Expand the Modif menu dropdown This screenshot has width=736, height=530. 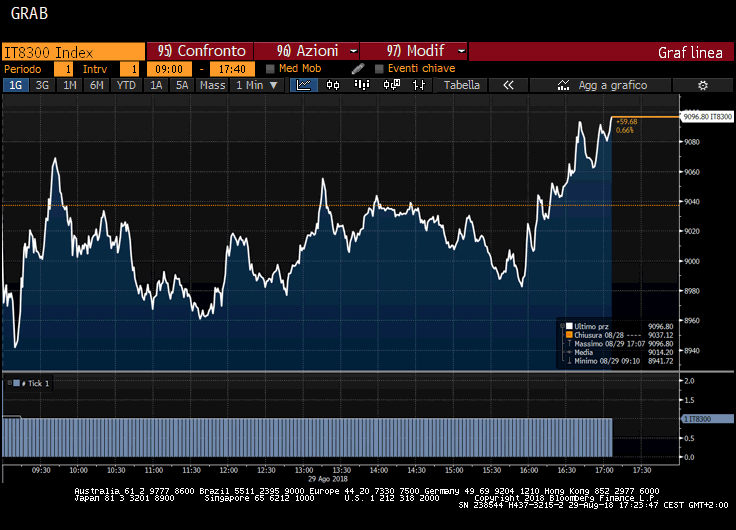click(x=461, y=51)
